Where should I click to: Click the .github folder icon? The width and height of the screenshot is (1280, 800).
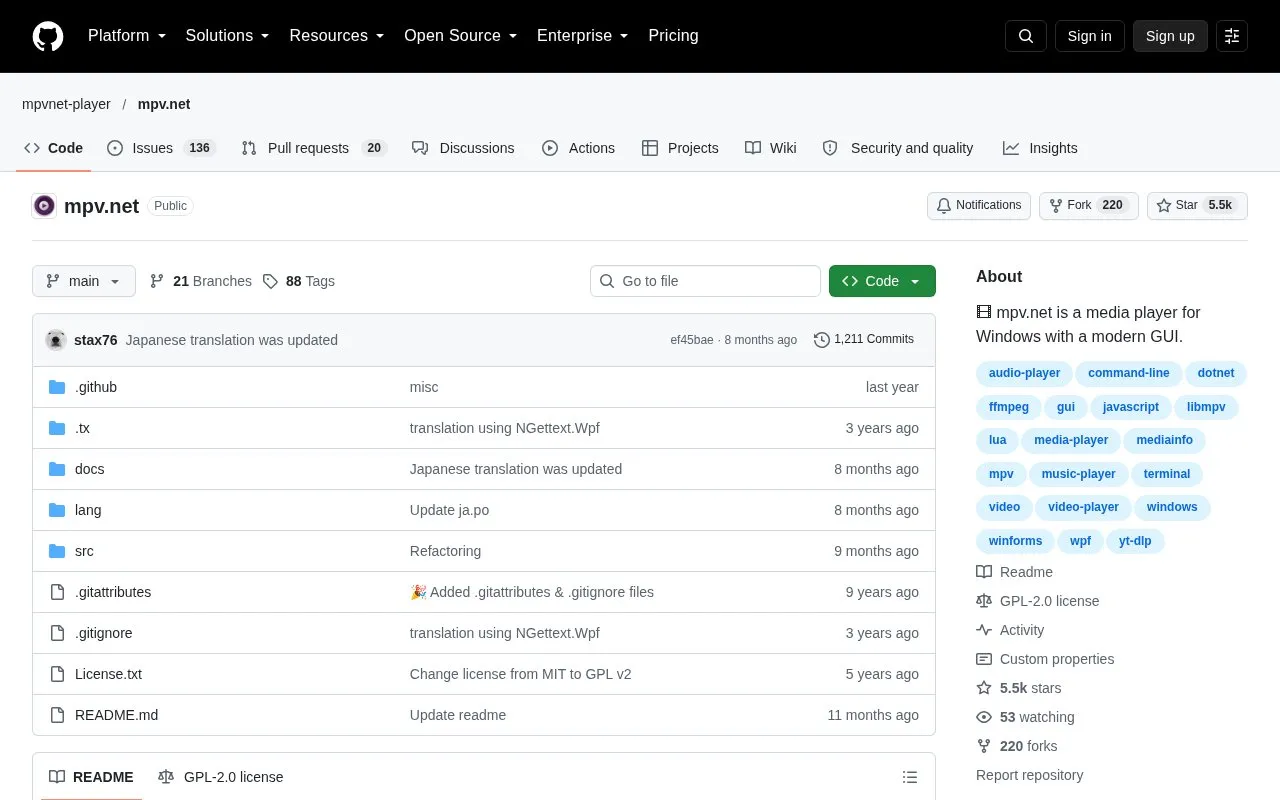(57, 387)
